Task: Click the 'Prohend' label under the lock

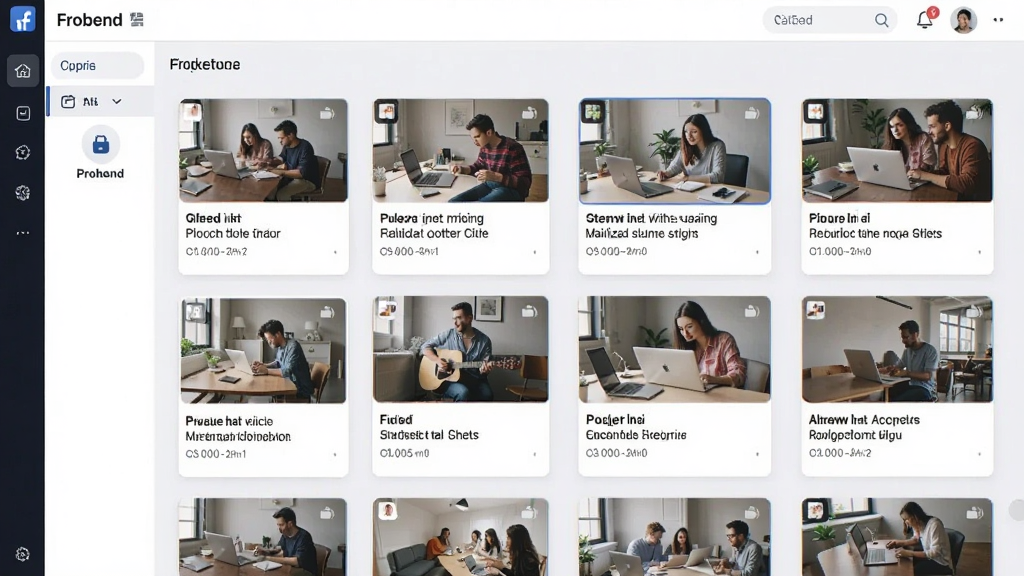Action: (100, 174)
